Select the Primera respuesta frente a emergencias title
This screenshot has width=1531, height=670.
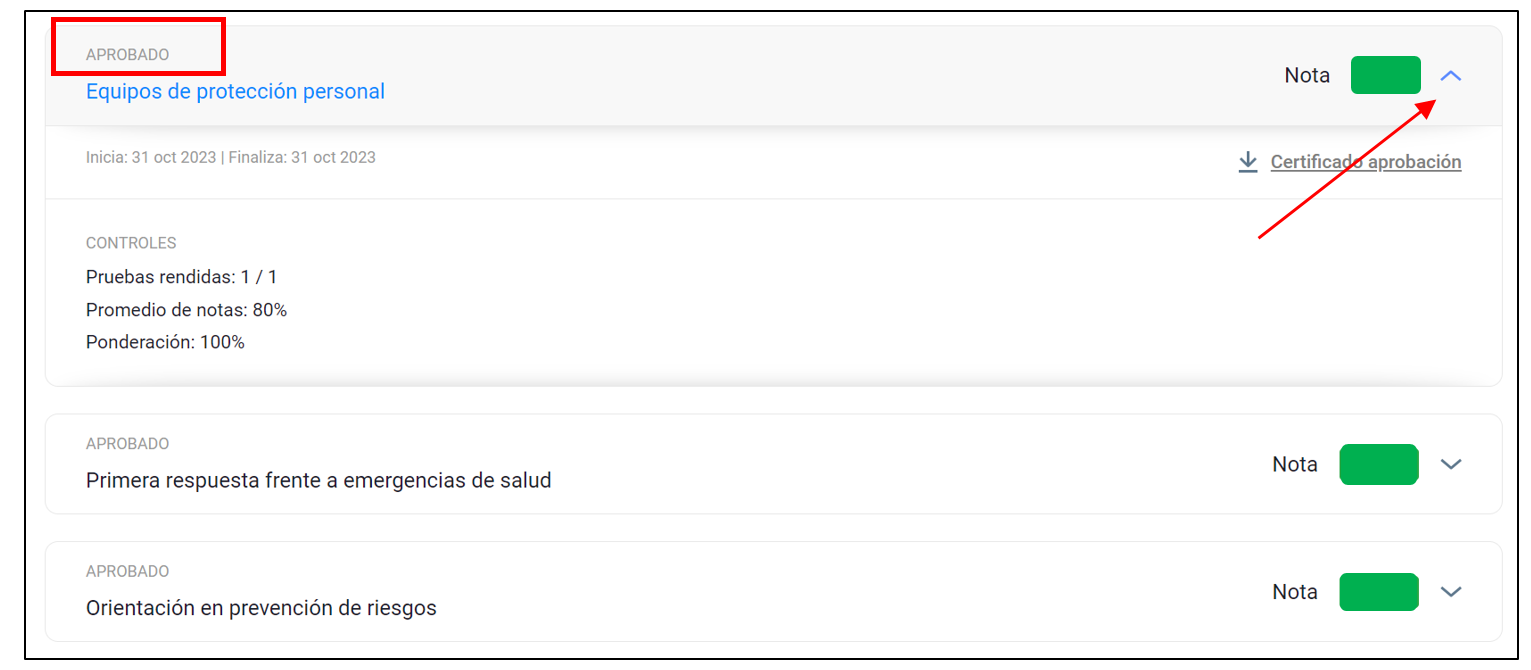coord(319,480)
